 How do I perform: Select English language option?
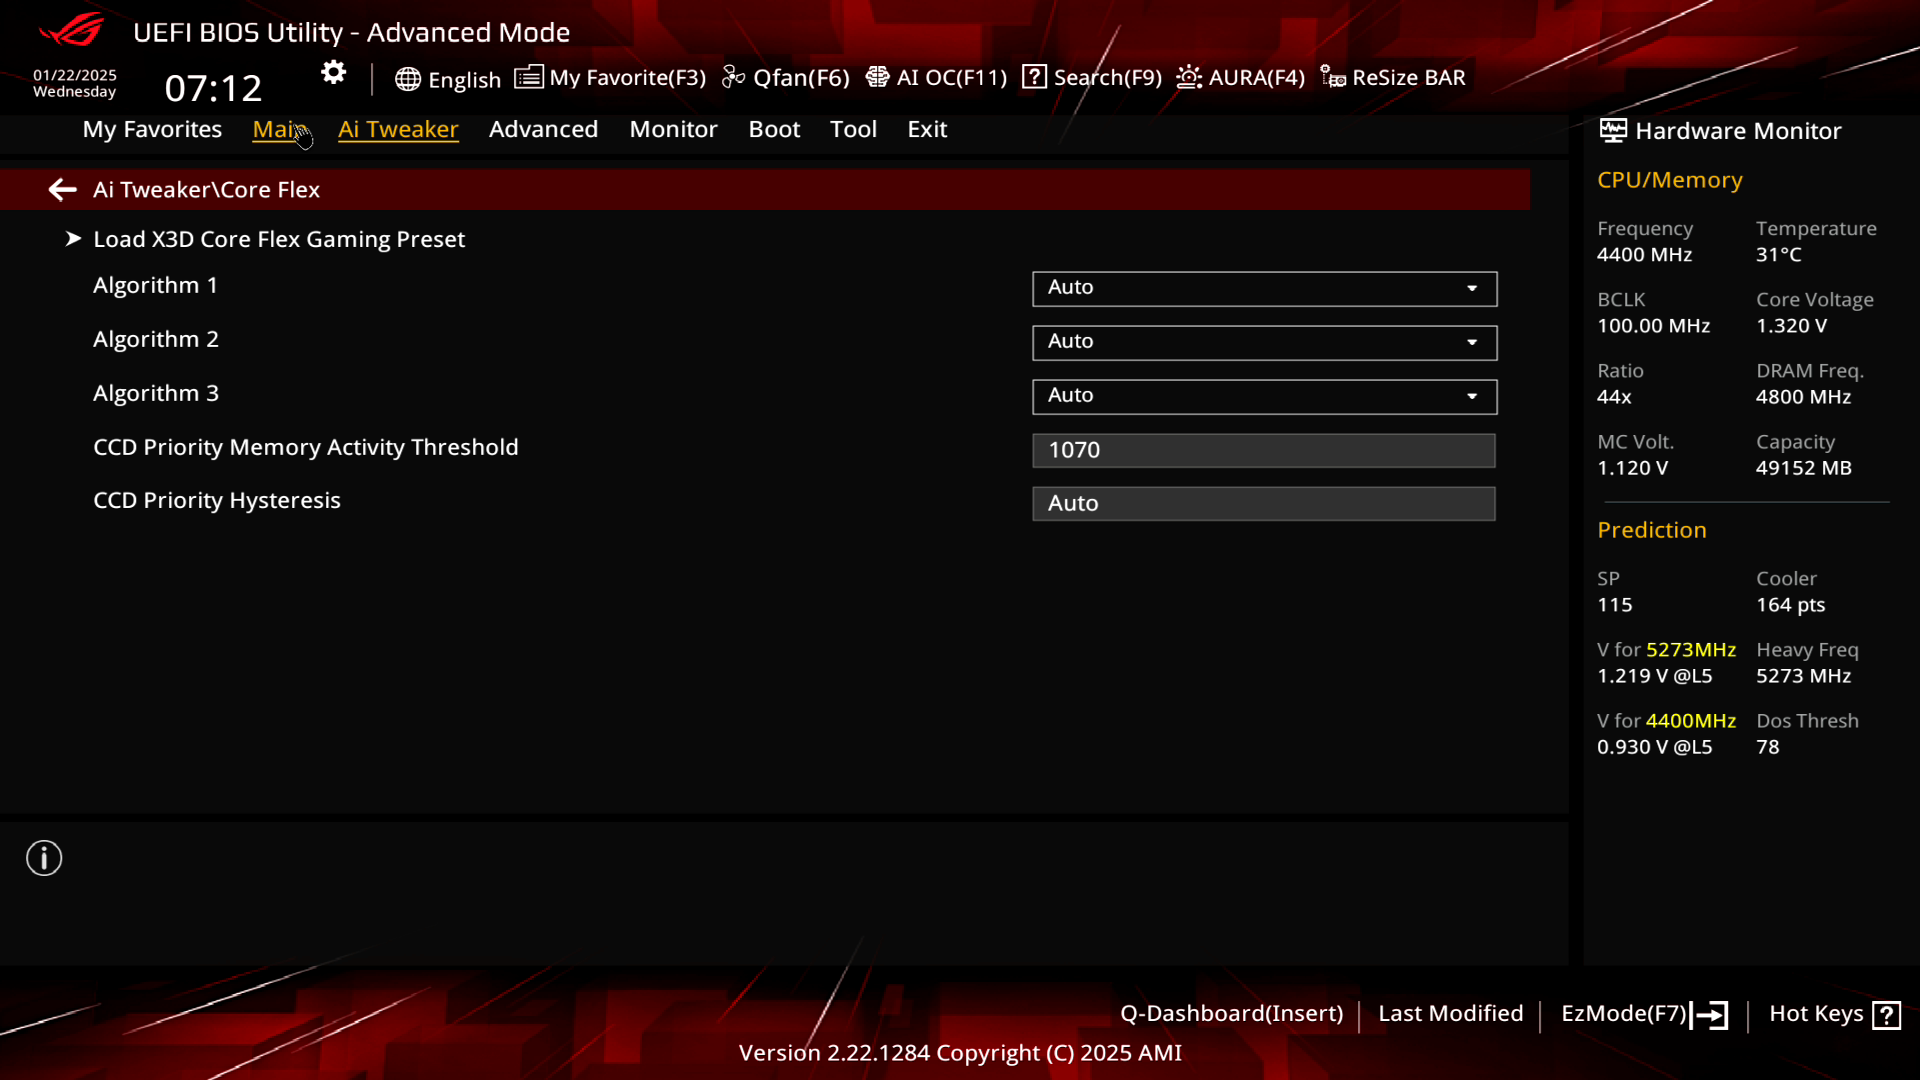(448, 76)
